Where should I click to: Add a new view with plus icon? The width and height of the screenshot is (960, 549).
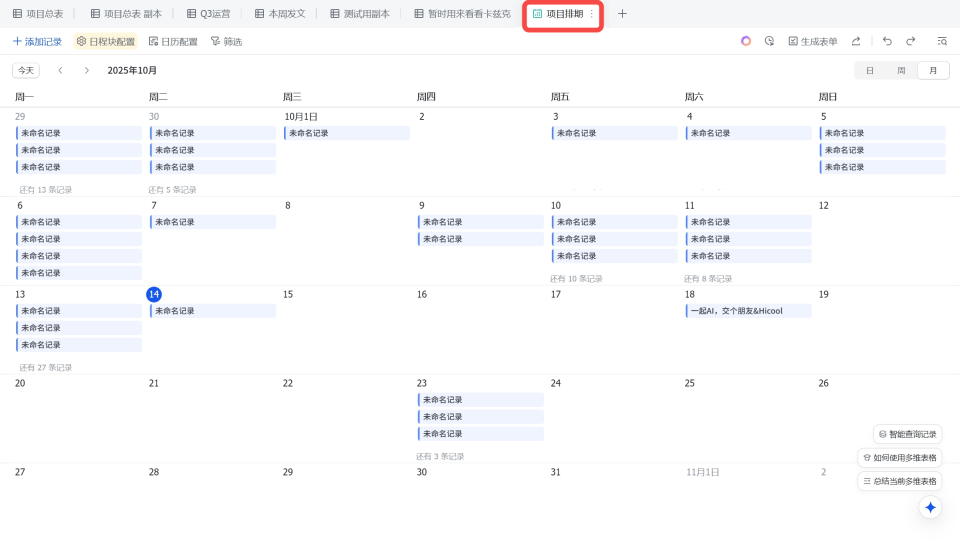pos(622,14)
